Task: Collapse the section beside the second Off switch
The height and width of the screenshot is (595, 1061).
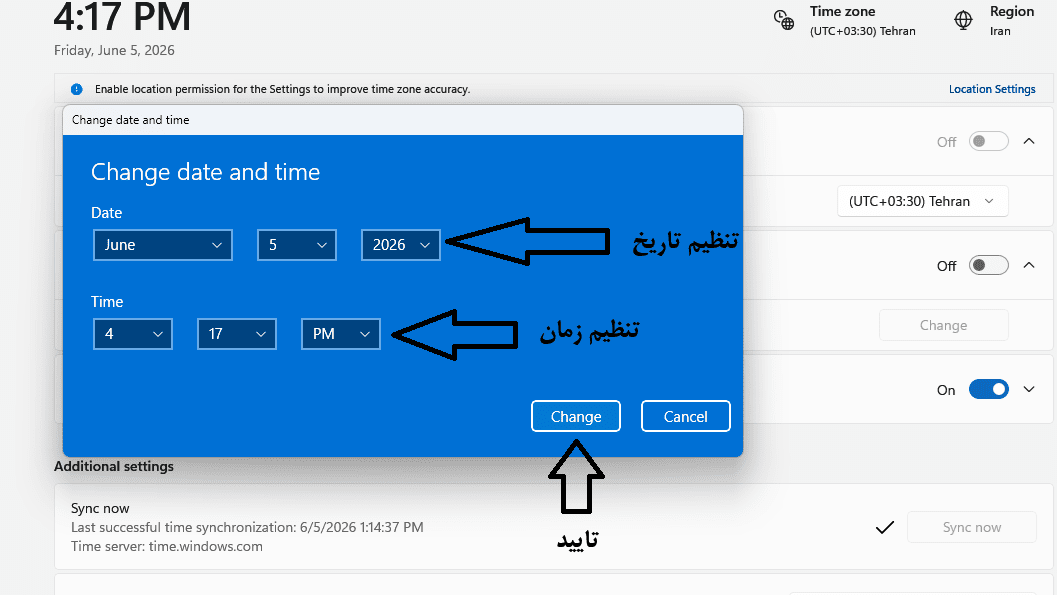Action: (1029, 265)
